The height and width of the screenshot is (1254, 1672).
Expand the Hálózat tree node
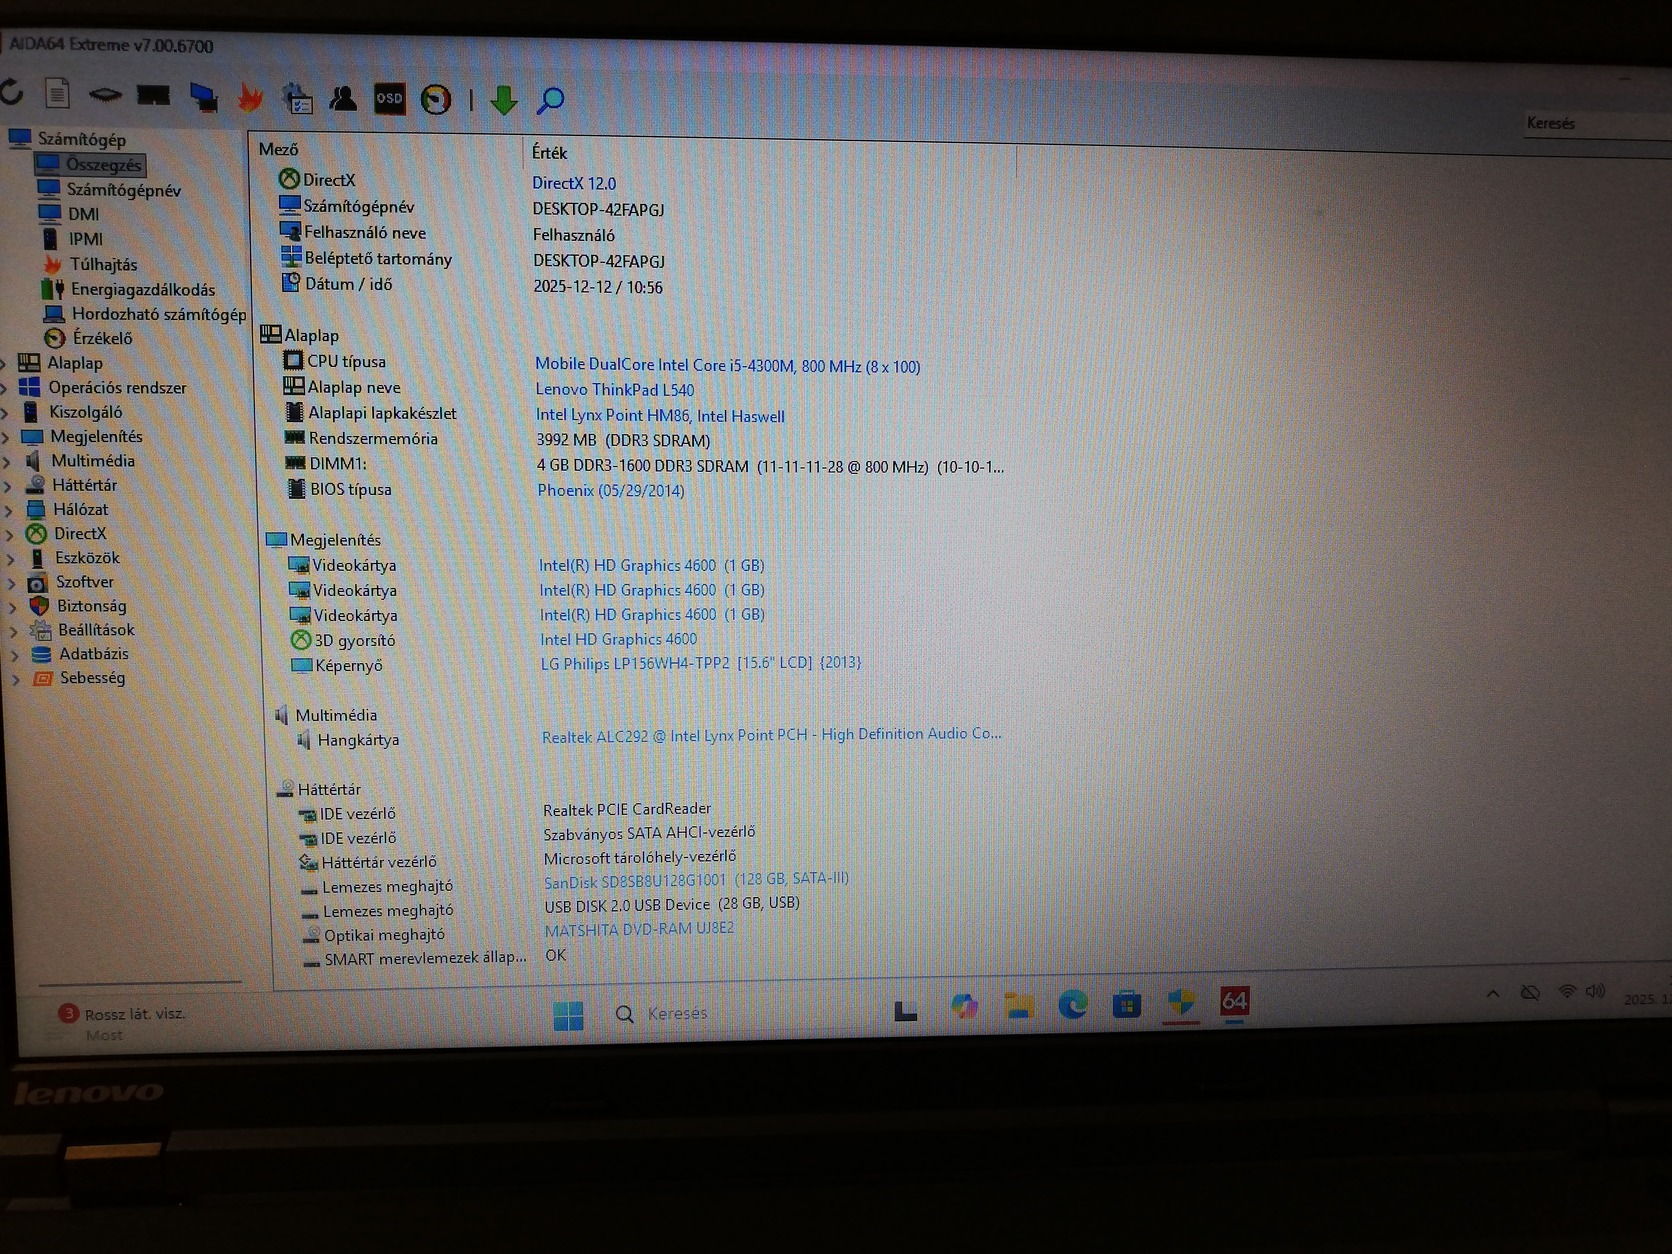[9, 510]
